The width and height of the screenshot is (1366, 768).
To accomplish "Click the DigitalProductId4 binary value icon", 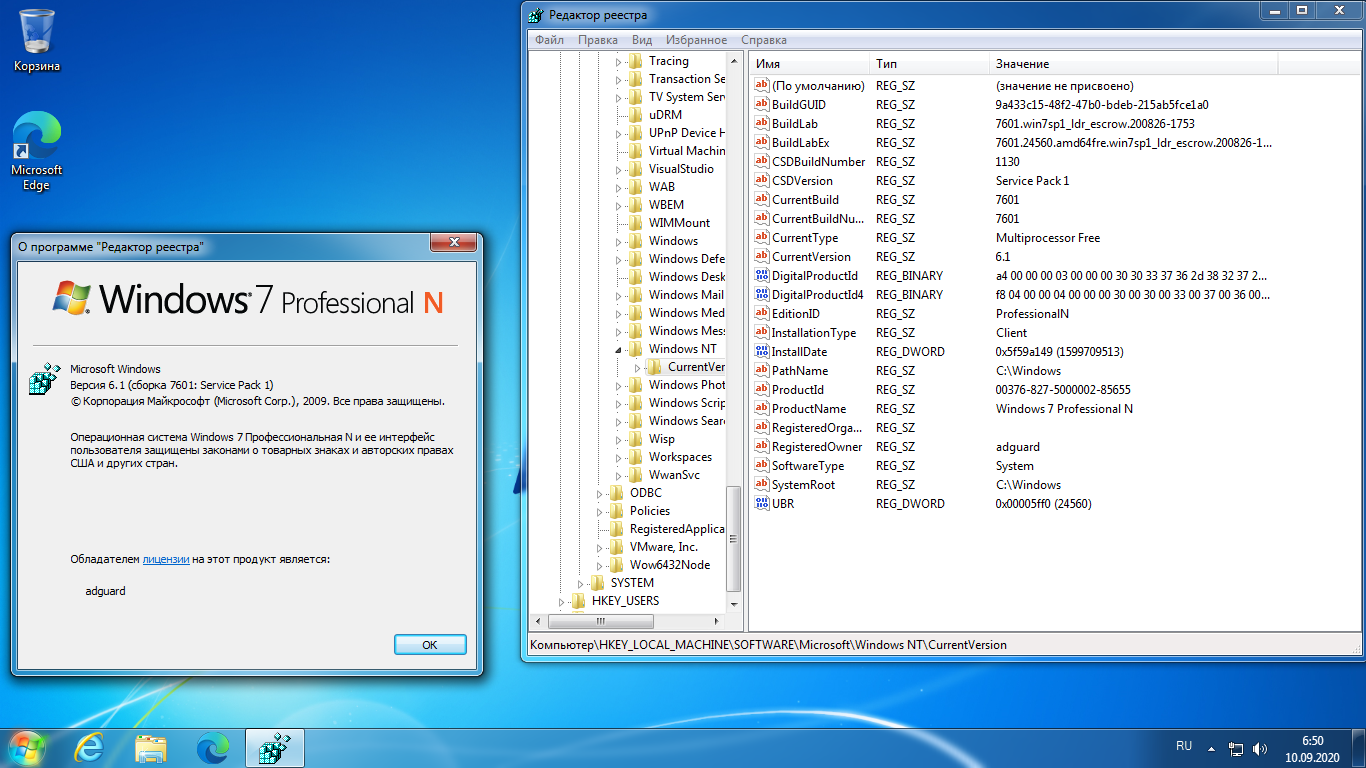I will point(762,294).
